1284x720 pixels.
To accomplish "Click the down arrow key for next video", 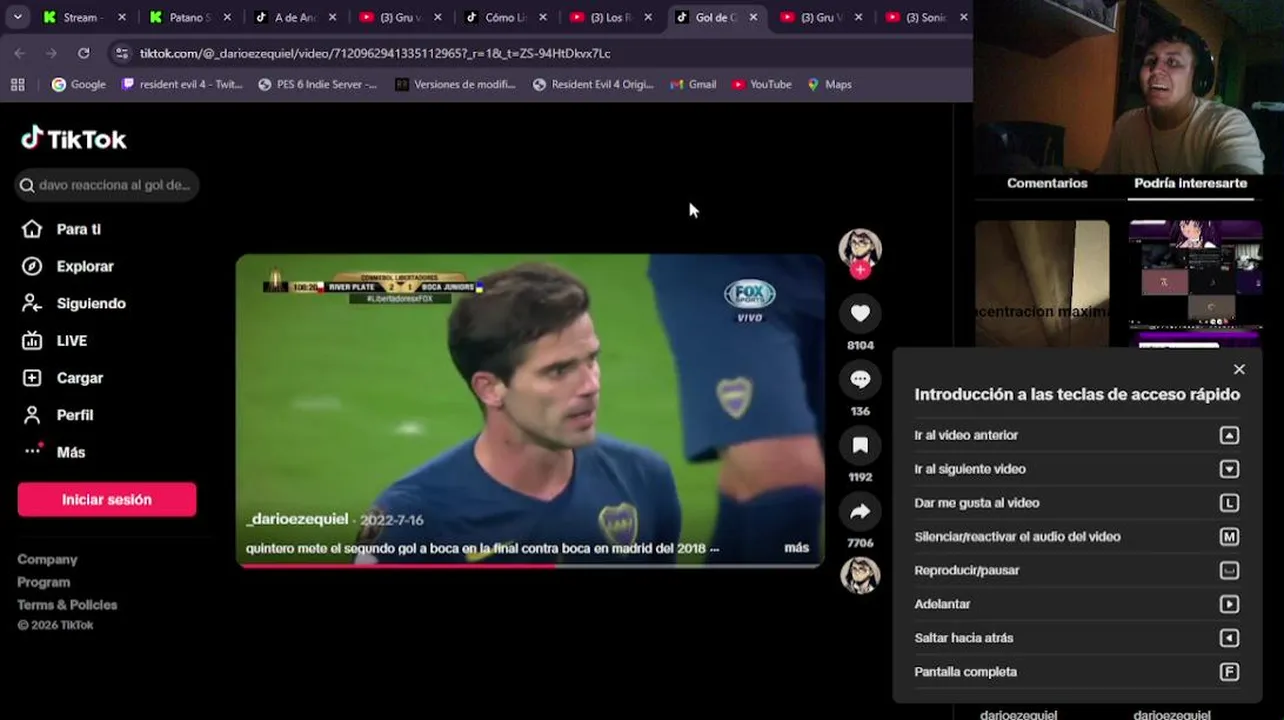I will click(x=1230, y=469).
